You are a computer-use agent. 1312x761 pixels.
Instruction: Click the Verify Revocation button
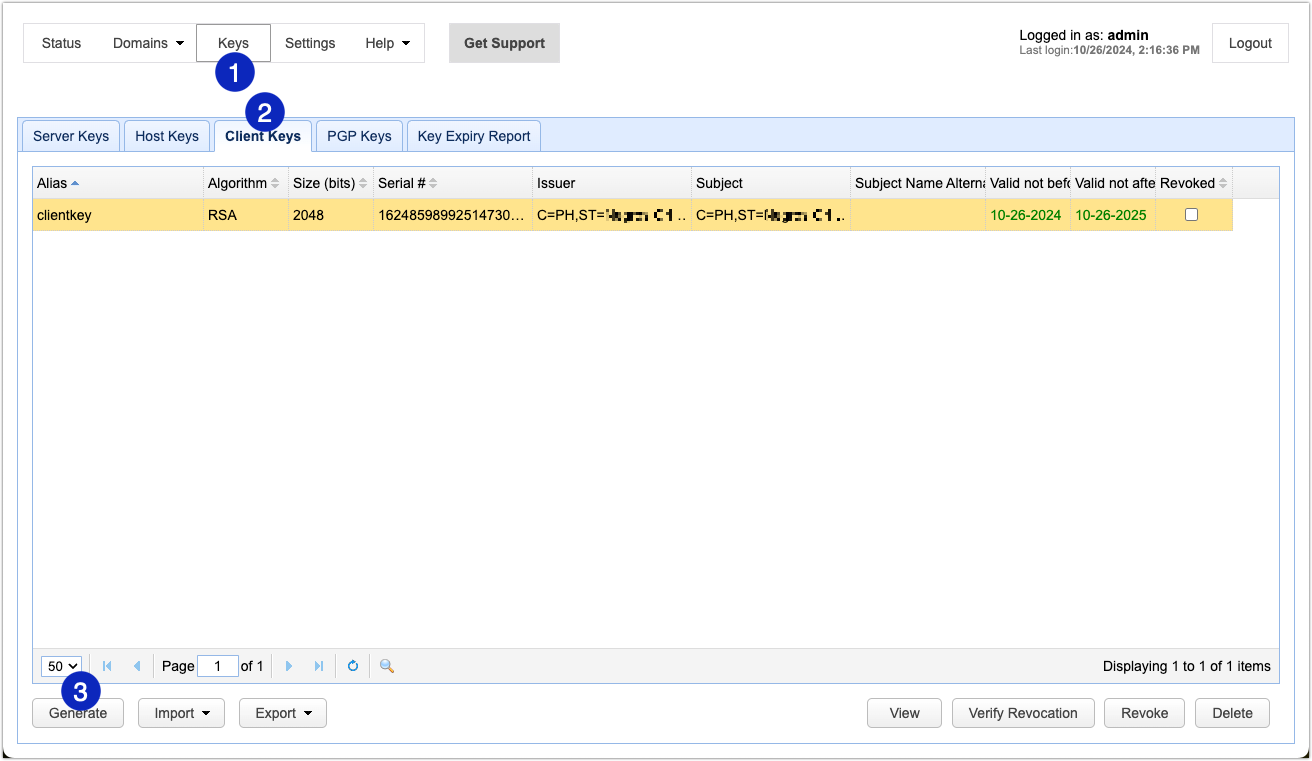[x=1022, y=713]
